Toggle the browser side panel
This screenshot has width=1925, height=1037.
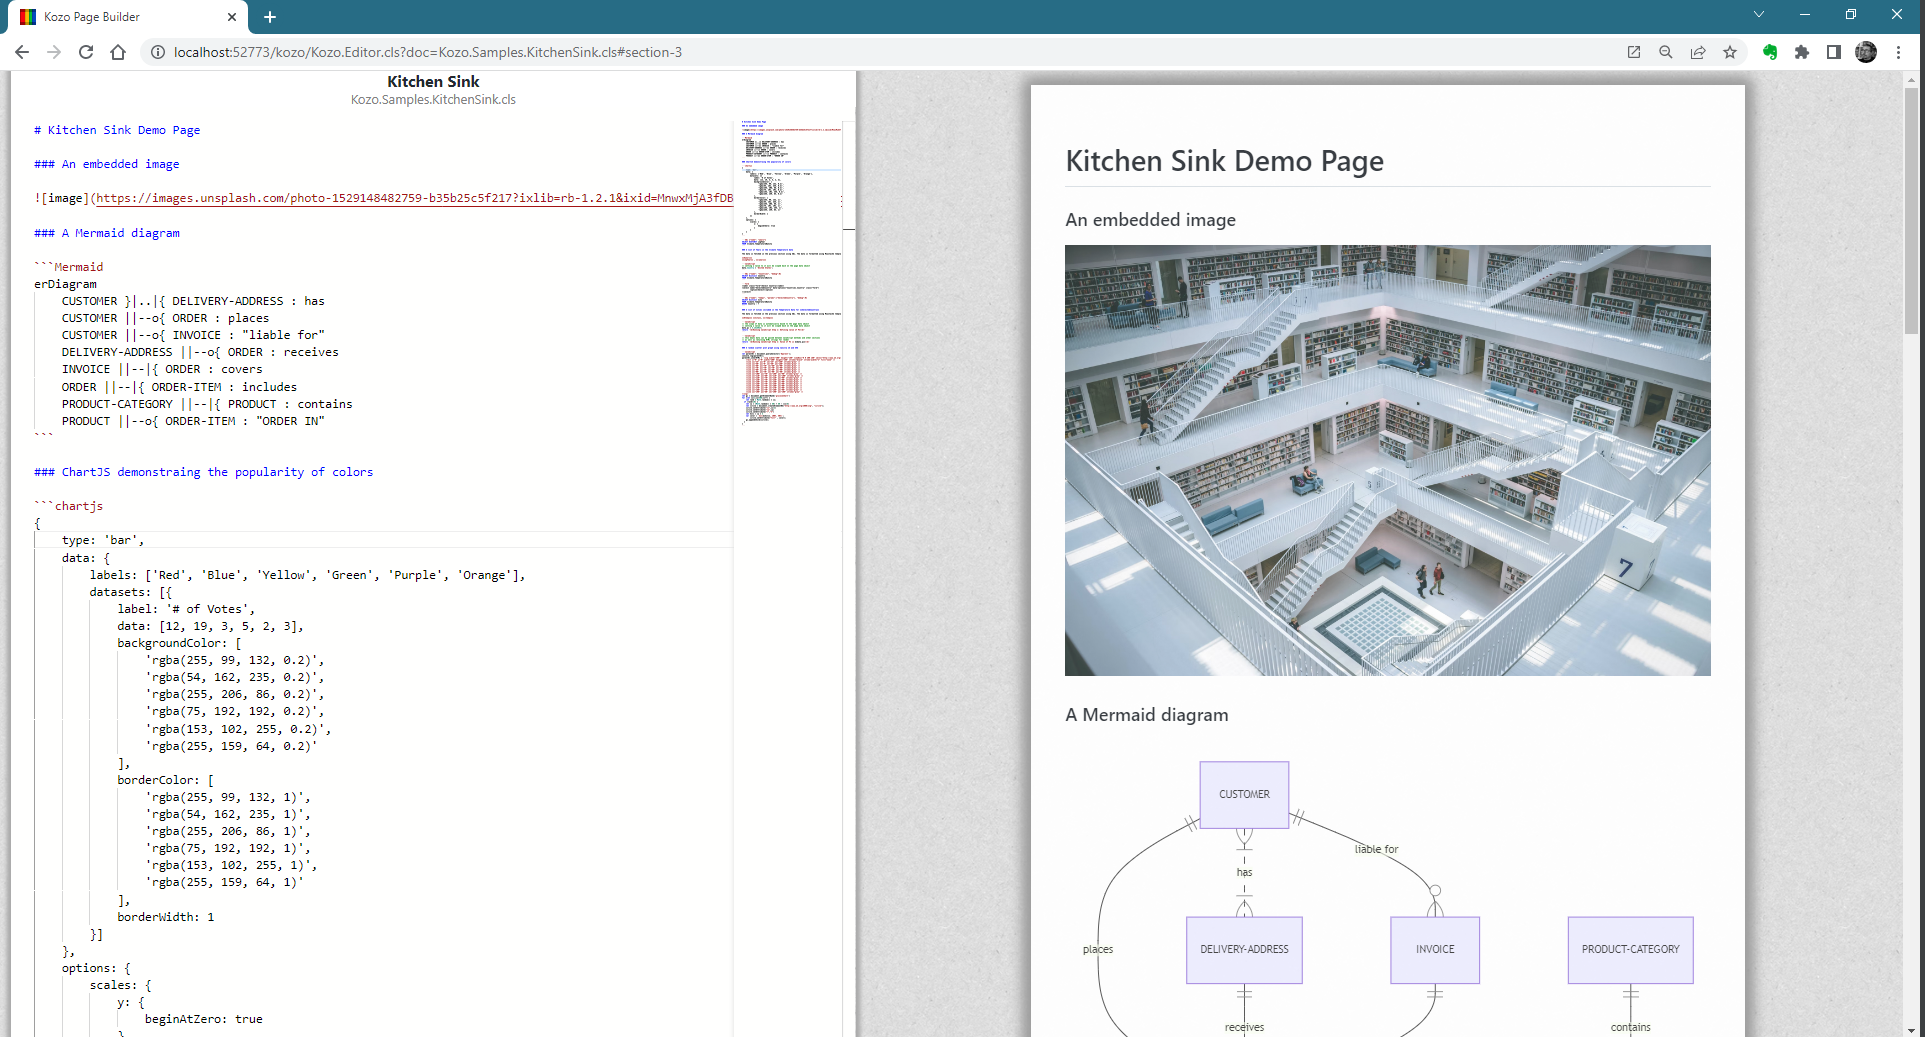[1834, 52]
